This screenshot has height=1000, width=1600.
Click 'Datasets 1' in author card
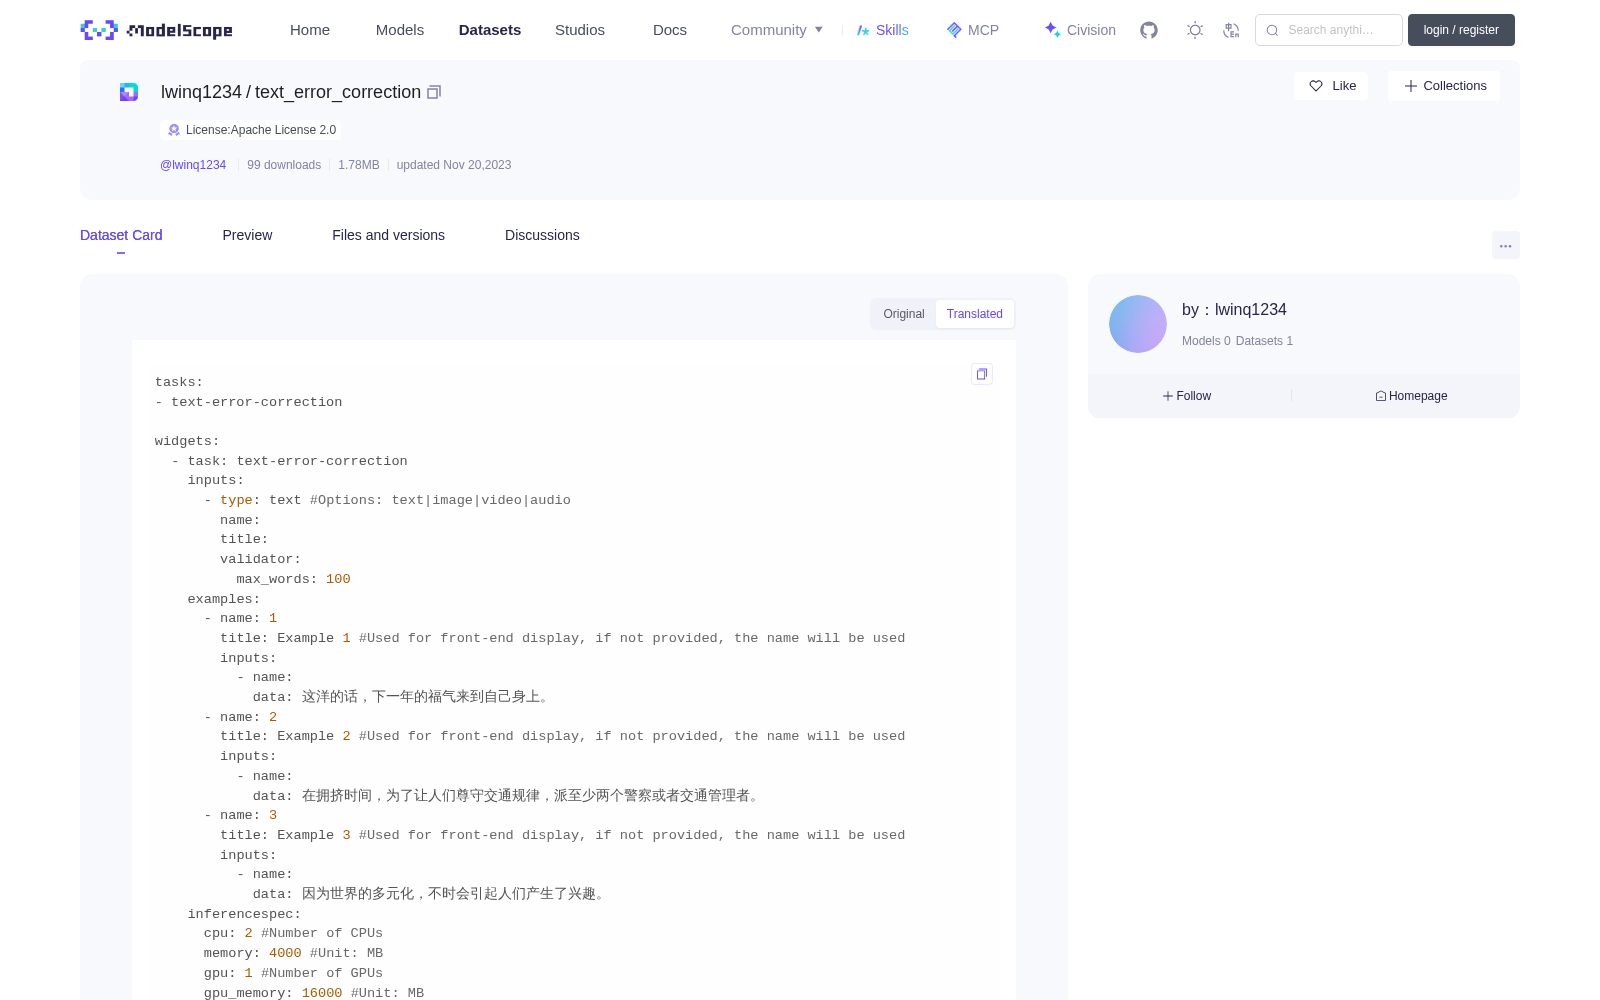click(1264, 341)
